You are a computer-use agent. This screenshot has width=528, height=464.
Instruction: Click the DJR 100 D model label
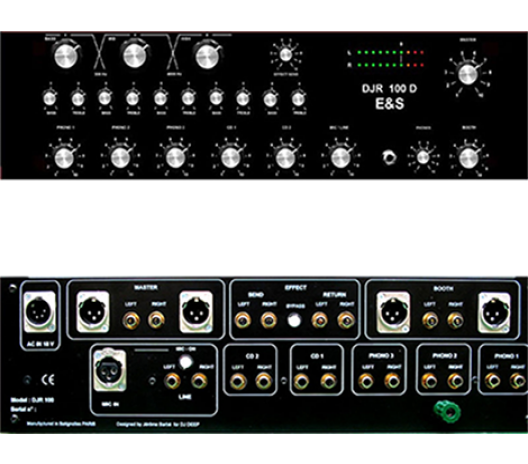(389, 89)
